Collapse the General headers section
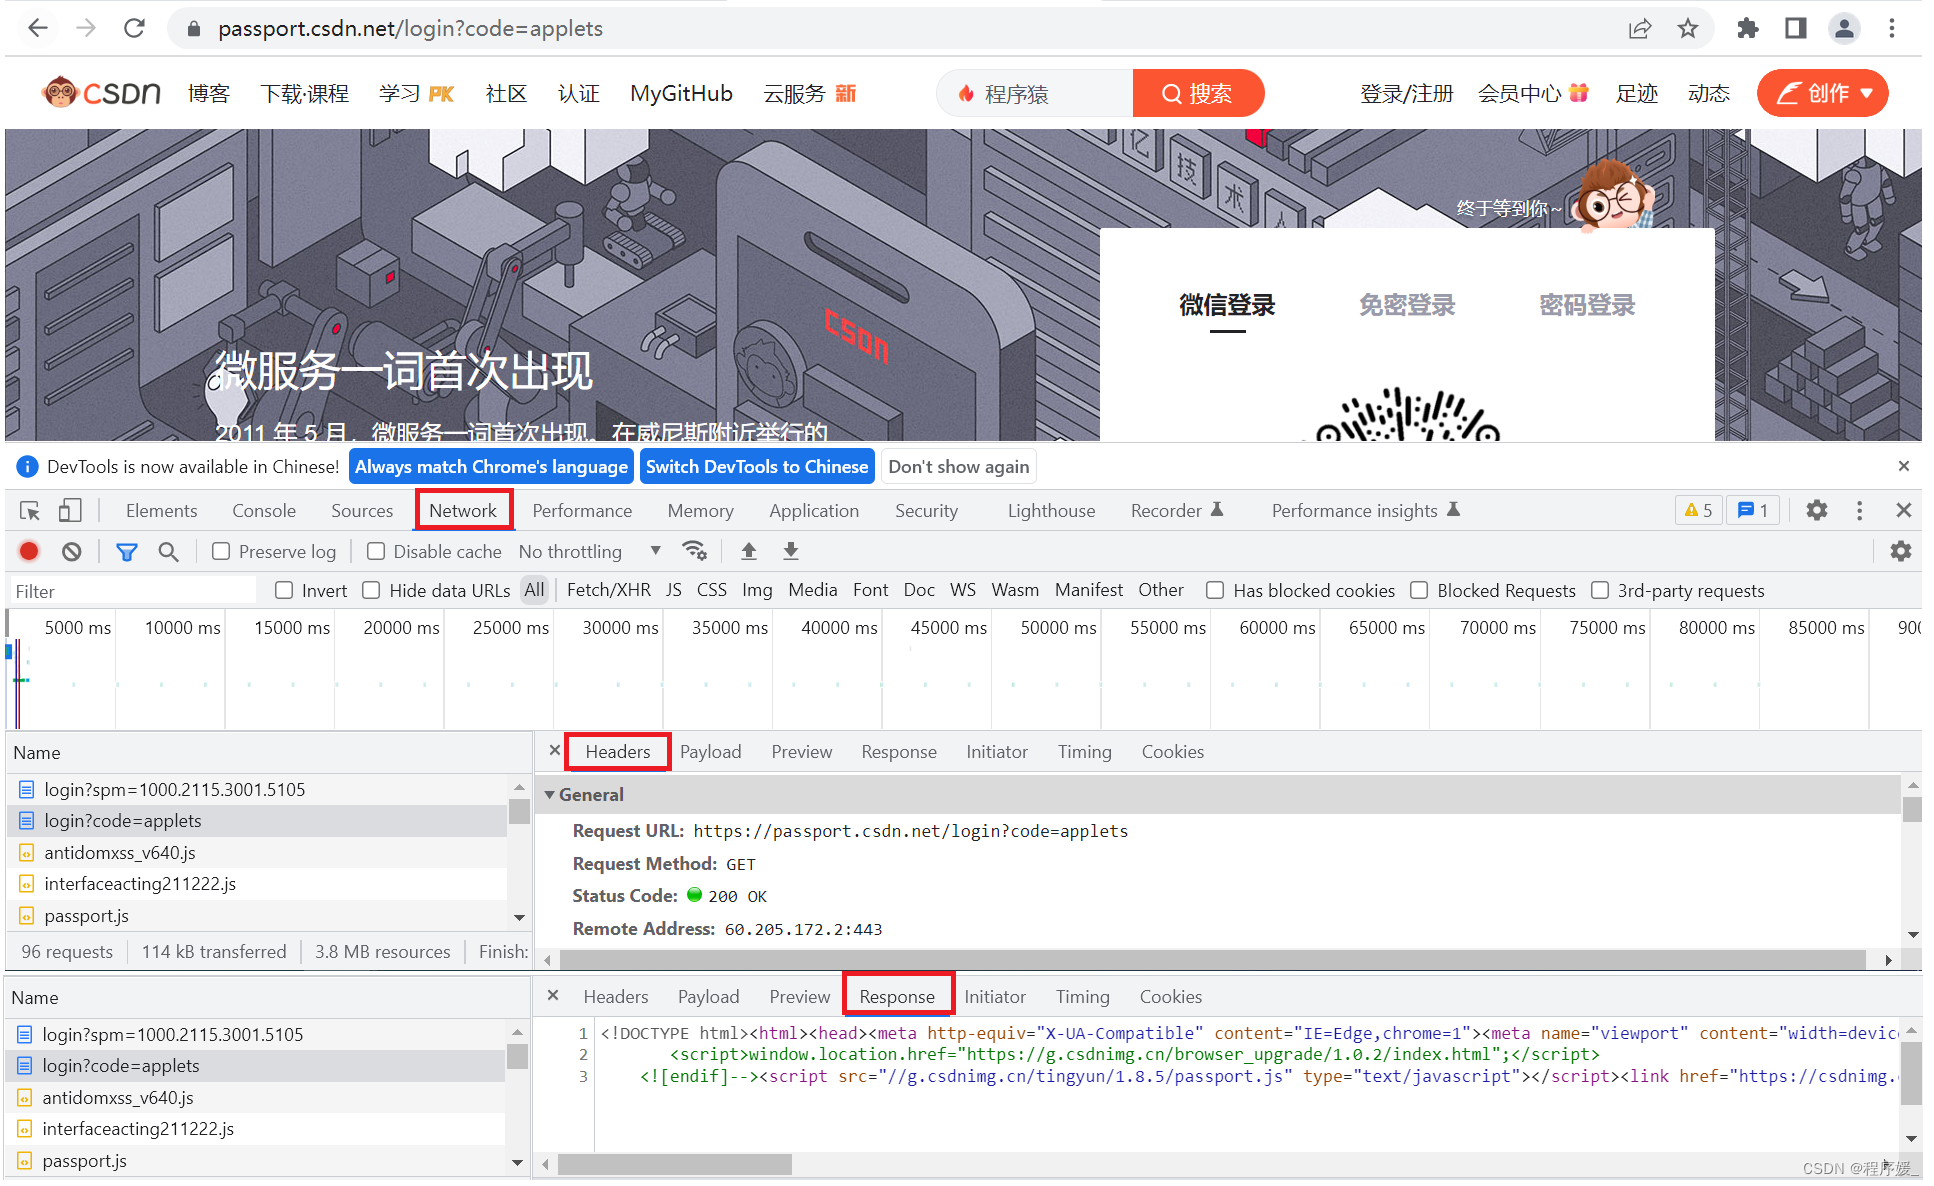Viewport: 1934px width, 1186px height. click(550, 794)
